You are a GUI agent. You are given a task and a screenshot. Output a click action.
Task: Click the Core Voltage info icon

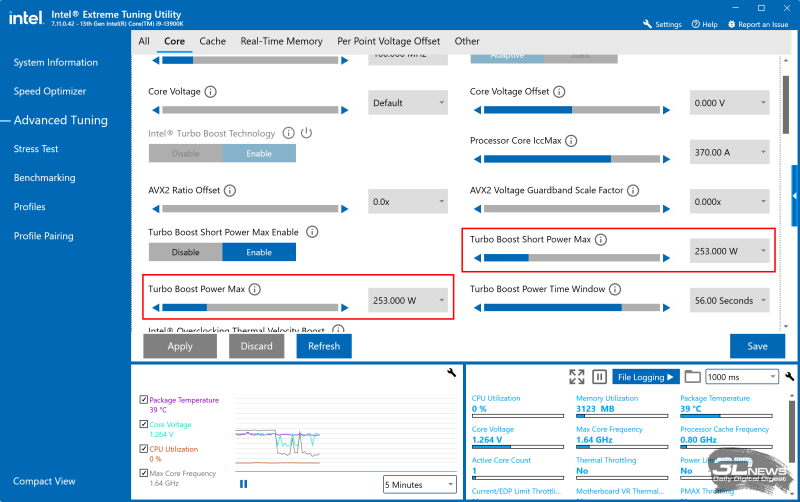click(210, 92)
